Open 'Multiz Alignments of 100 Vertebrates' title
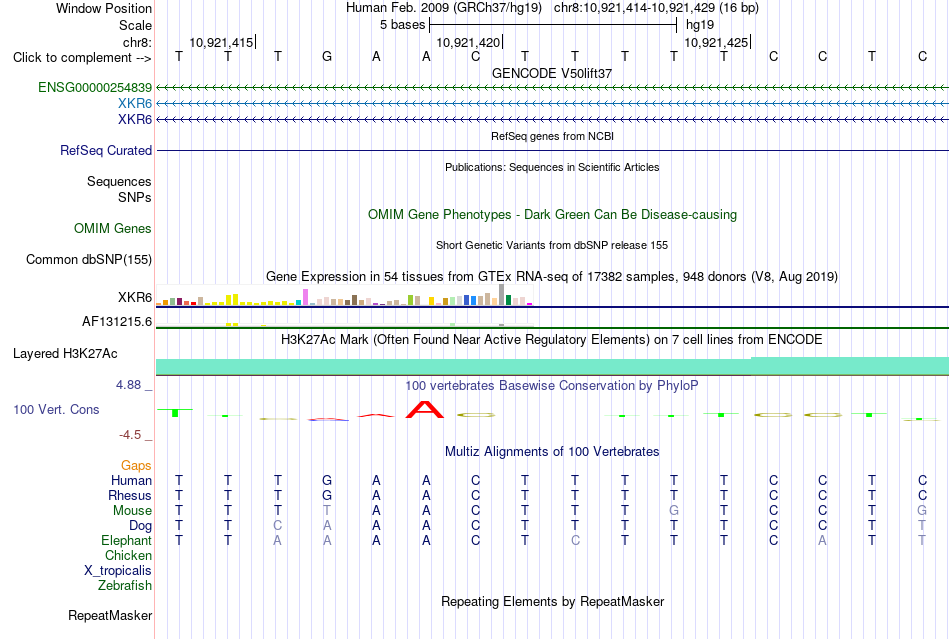This screenshot has width=950, height=639. tap(552, 451)
